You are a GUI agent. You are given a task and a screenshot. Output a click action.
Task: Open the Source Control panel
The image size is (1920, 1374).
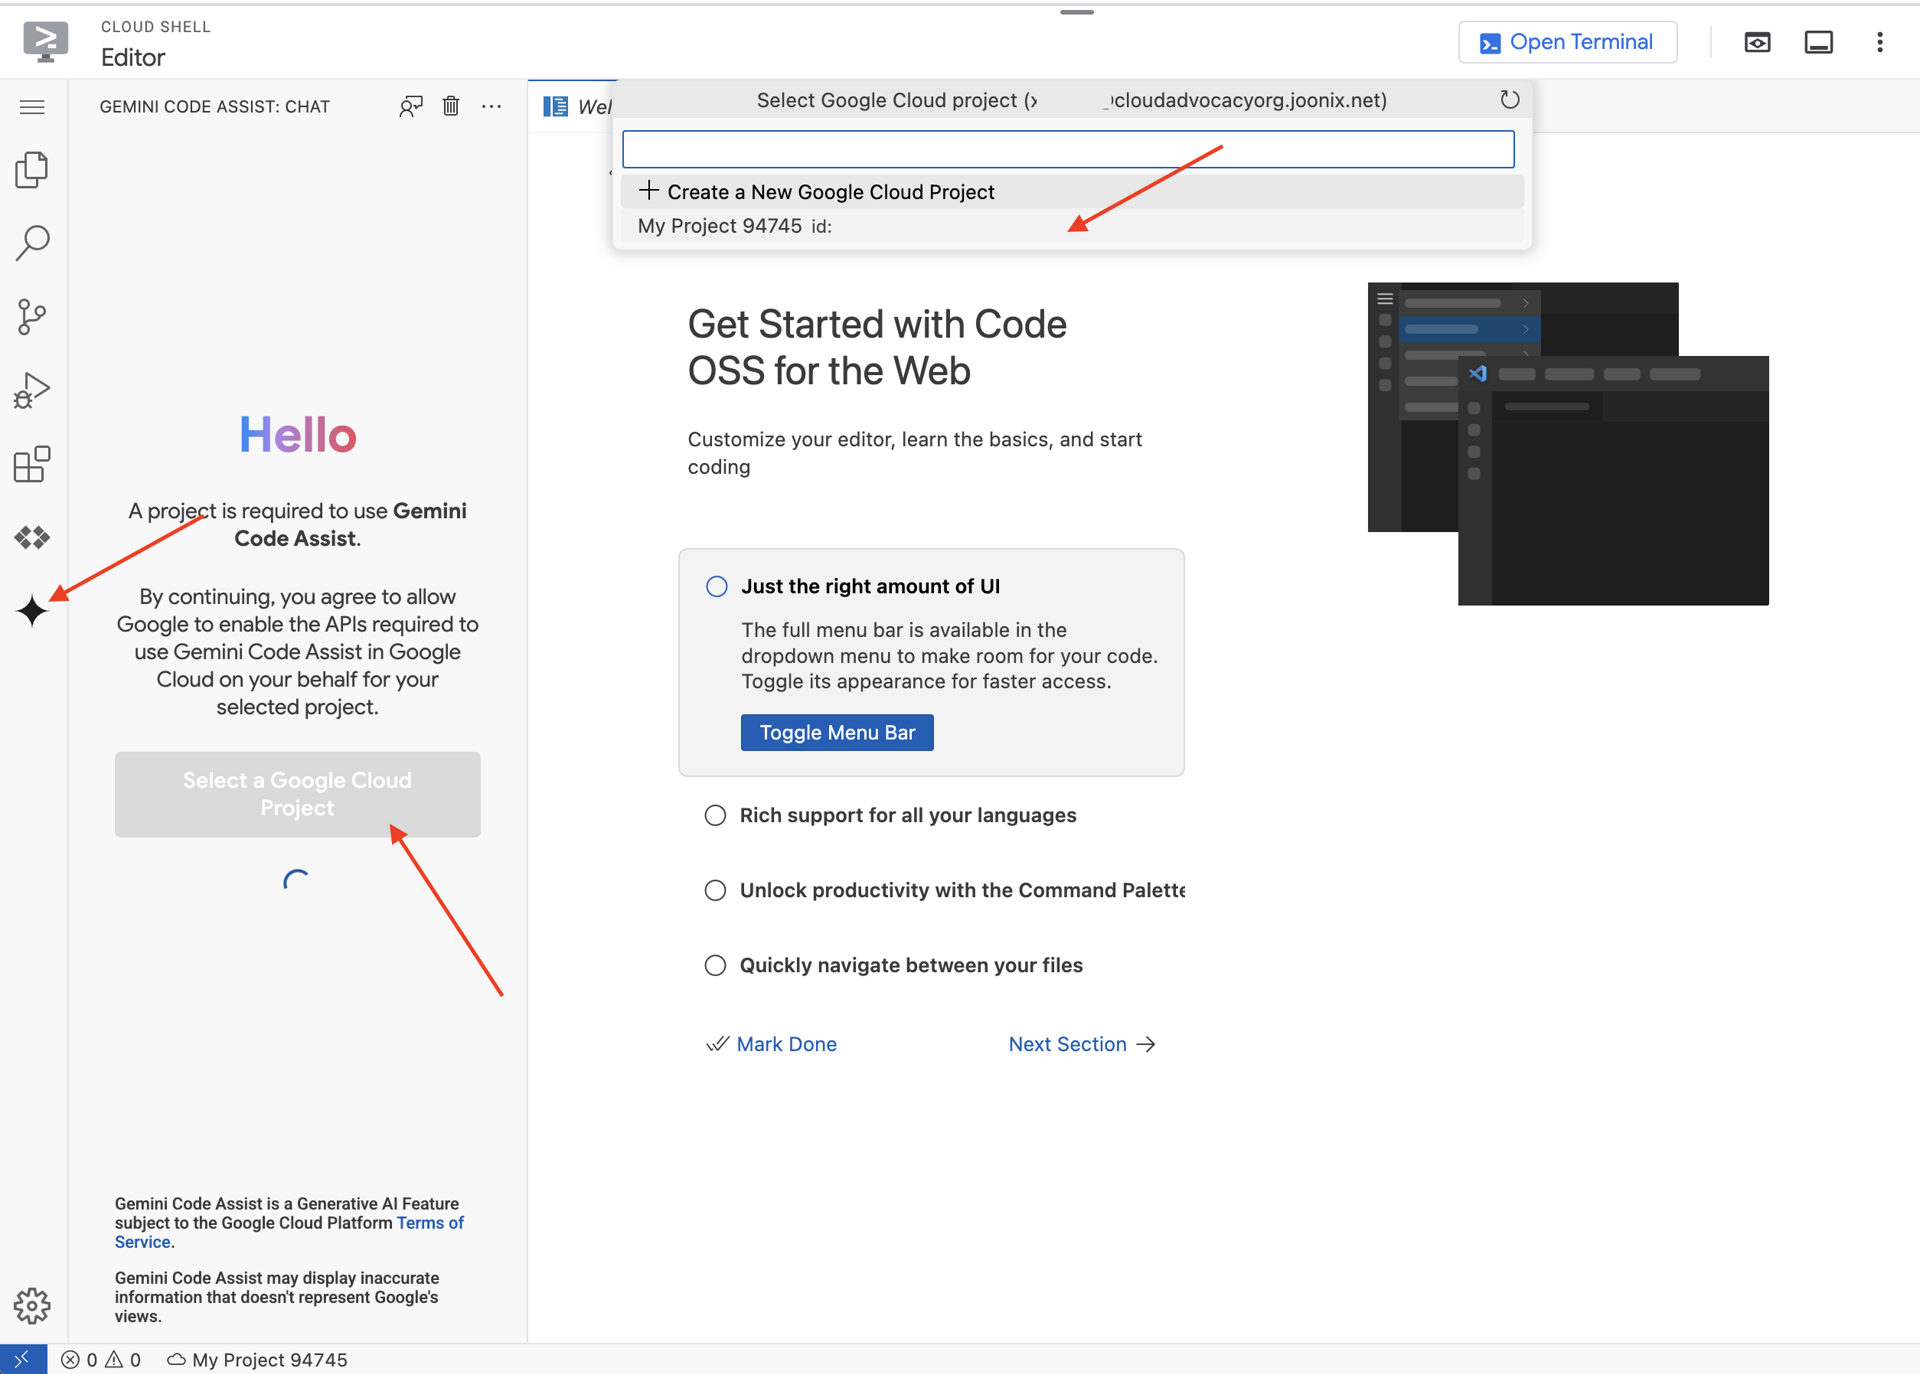[33, 315]
